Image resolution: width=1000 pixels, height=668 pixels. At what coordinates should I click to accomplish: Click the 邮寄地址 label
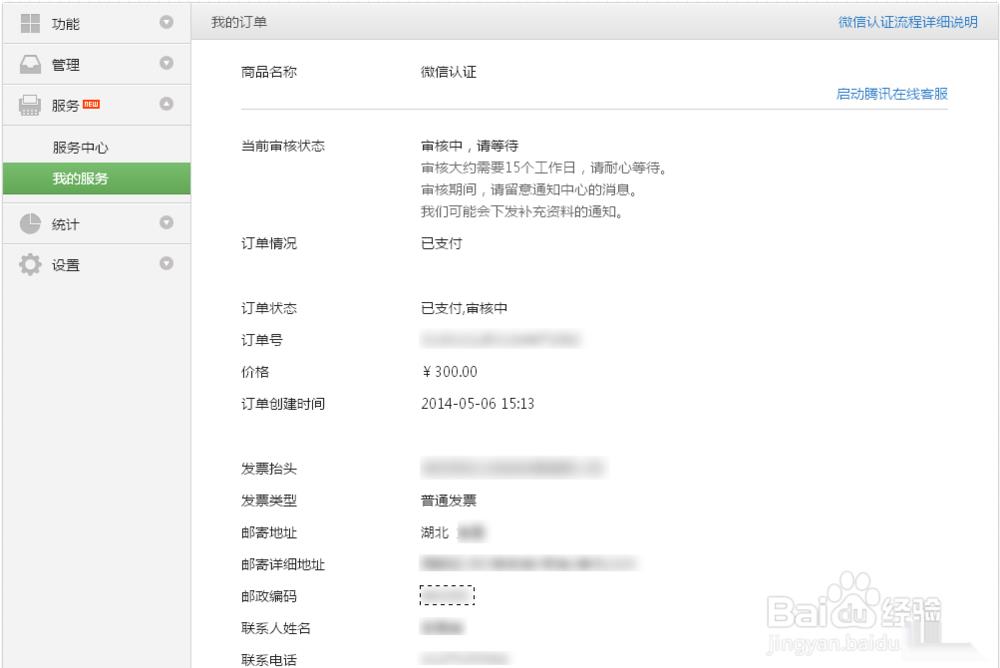pyautogui.click(x=269, y=533)
